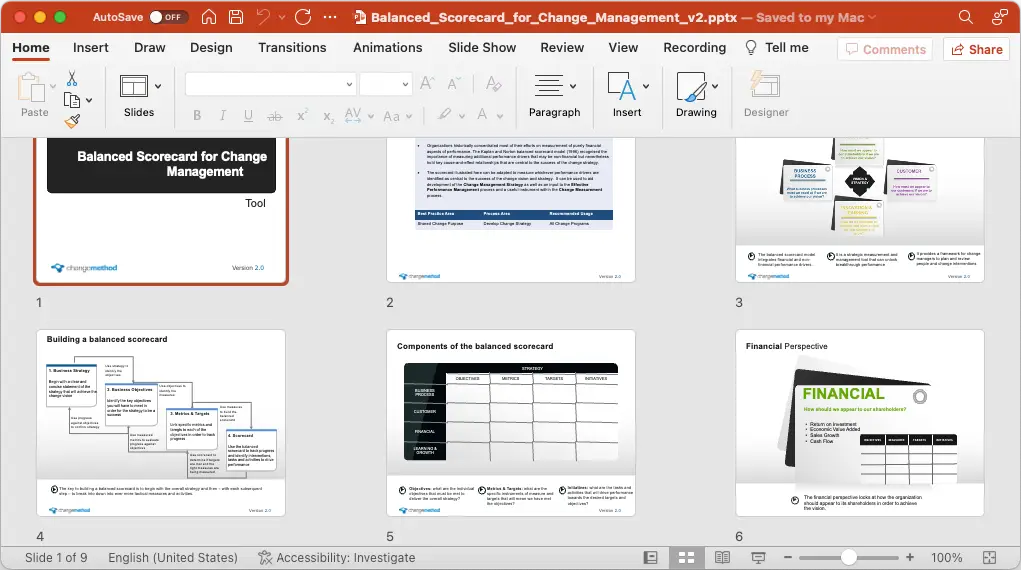Click Accessibility: Investigate in status bar
The image size is (1021, 570).
(x=337, y=558)
